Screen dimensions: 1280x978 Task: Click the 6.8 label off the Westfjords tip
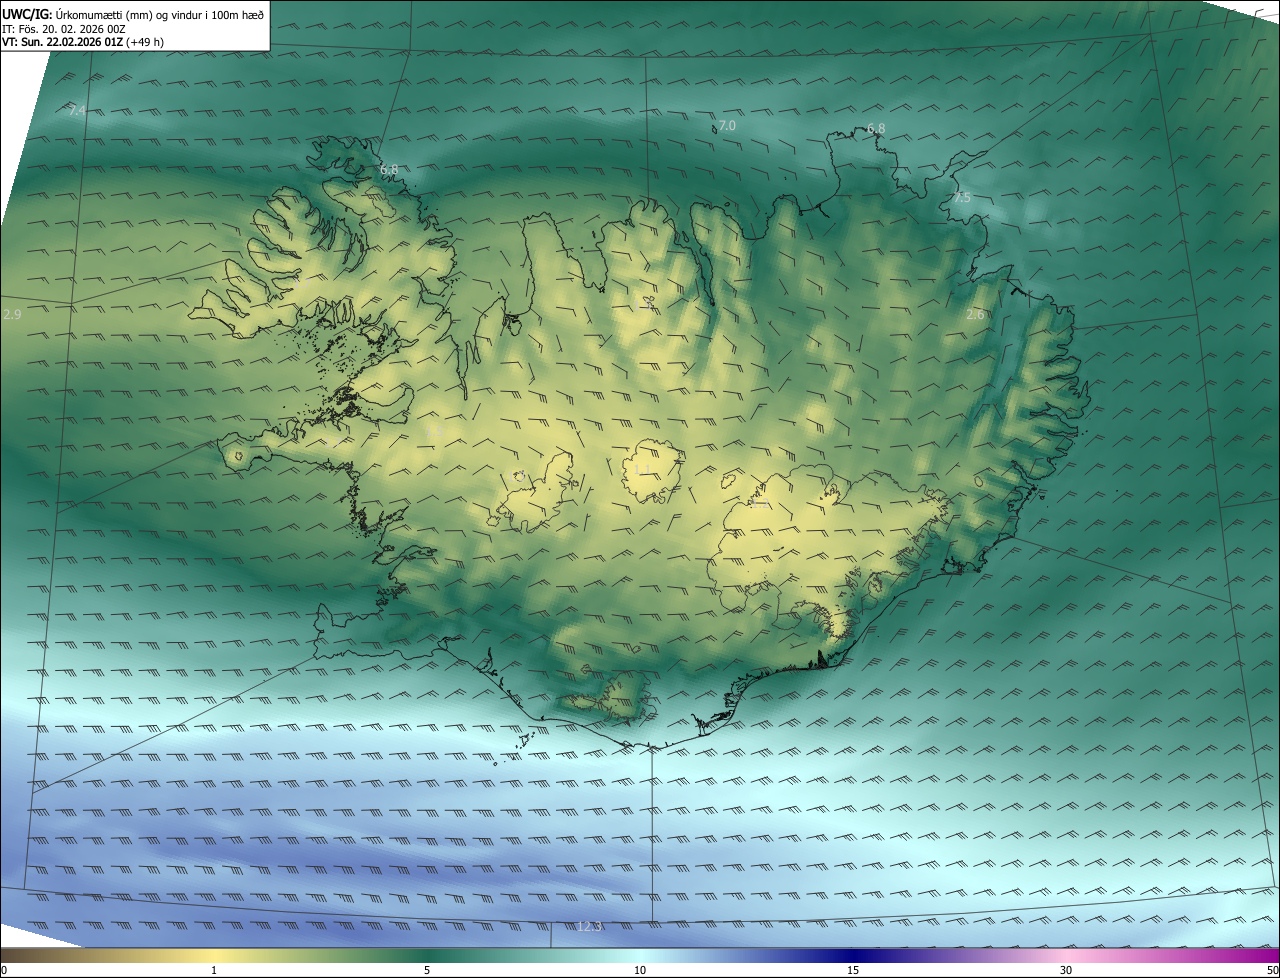389,169
